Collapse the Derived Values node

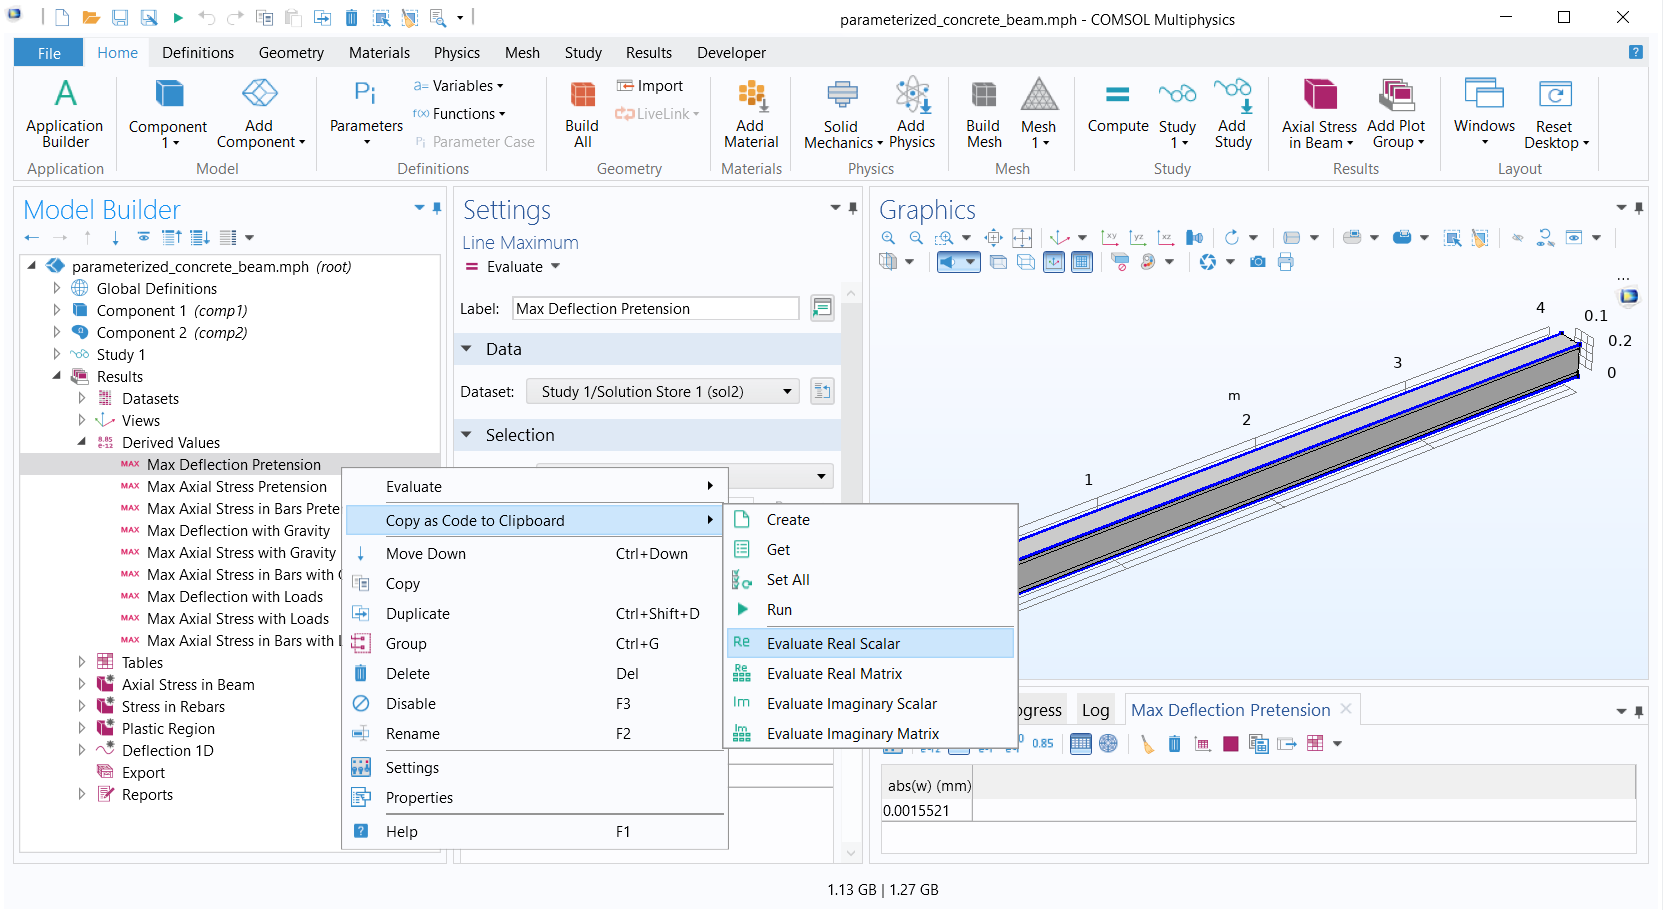82,442
